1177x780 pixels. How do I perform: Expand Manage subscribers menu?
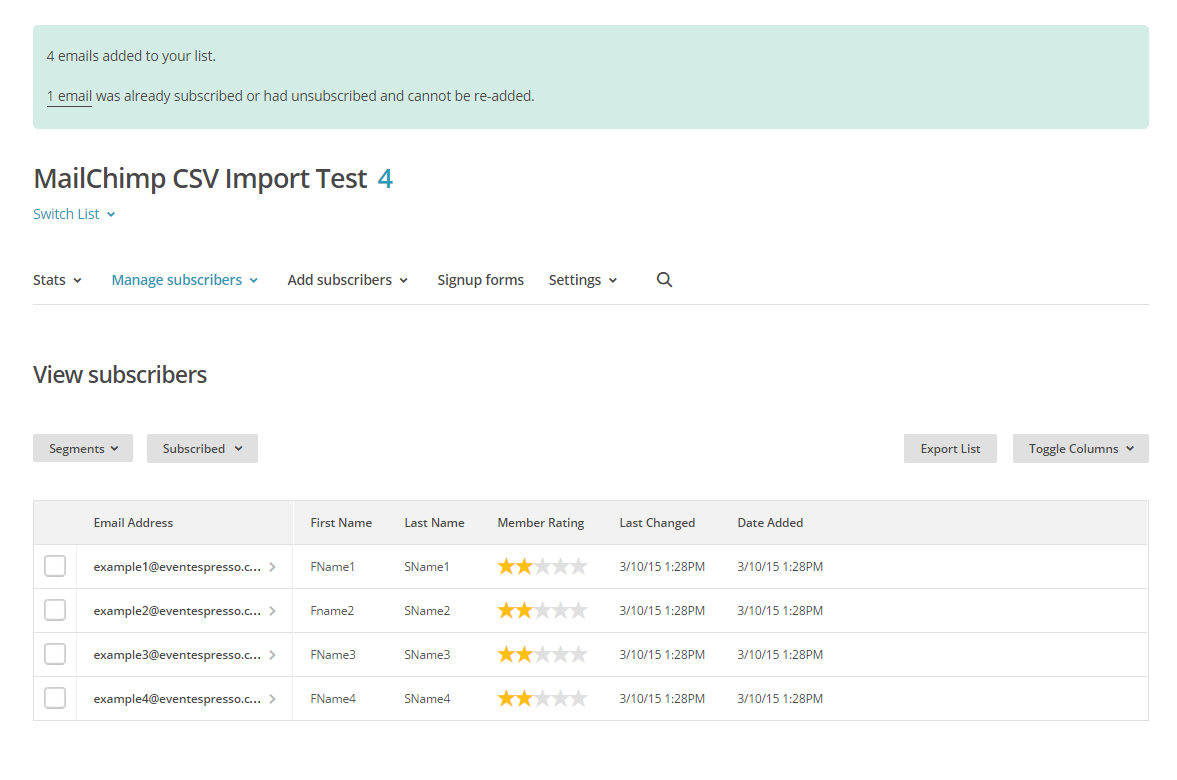tap(185, 280)
